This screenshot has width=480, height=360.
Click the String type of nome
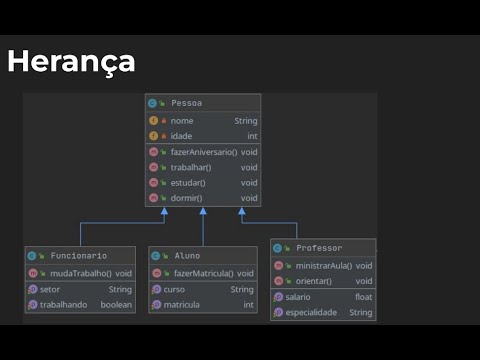point(246,121)
